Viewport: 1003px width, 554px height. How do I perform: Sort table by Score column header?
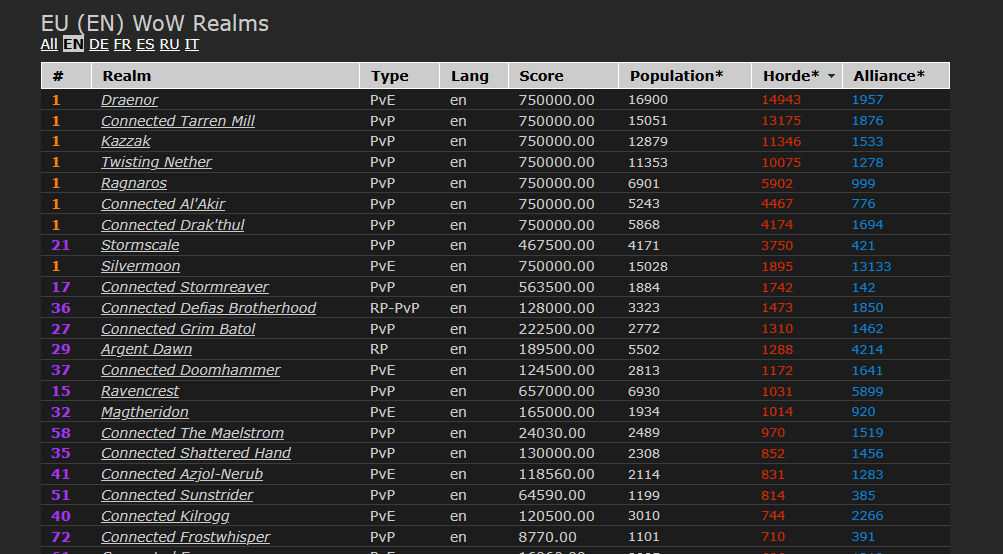click(564, 75)
